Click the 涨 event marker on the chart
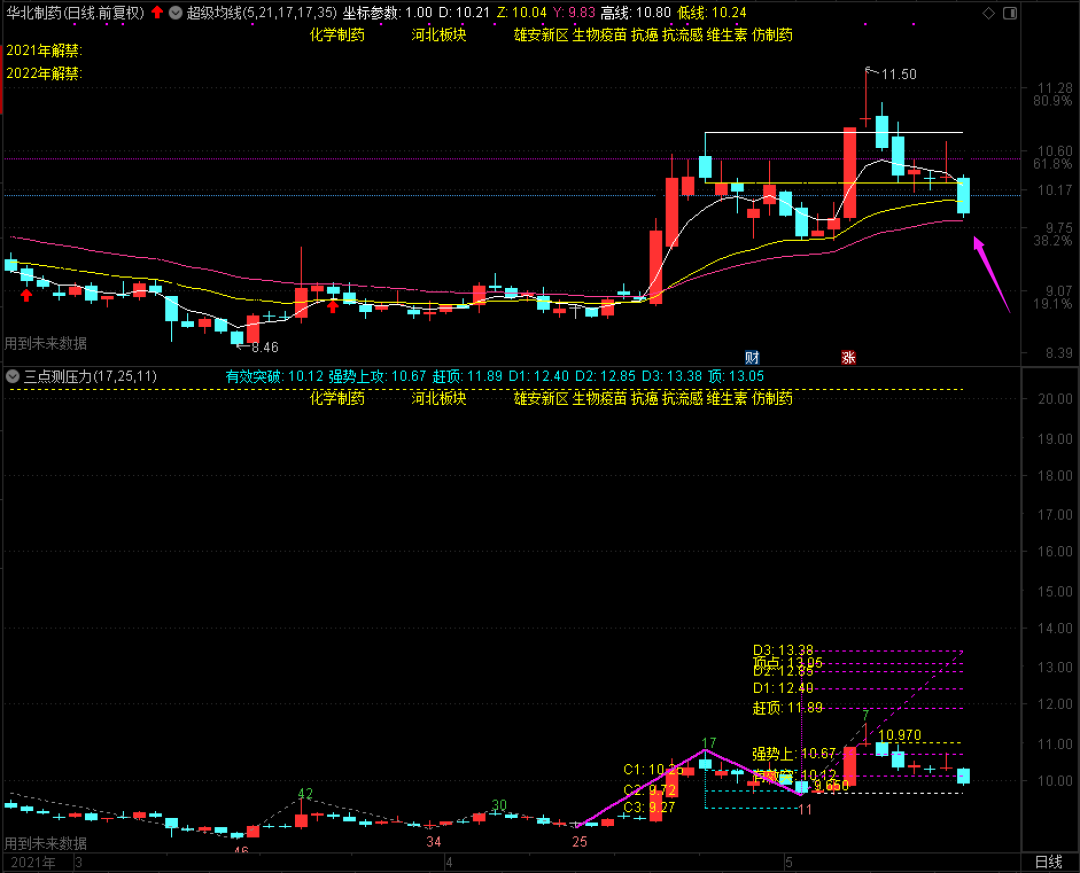 (848, 357)
